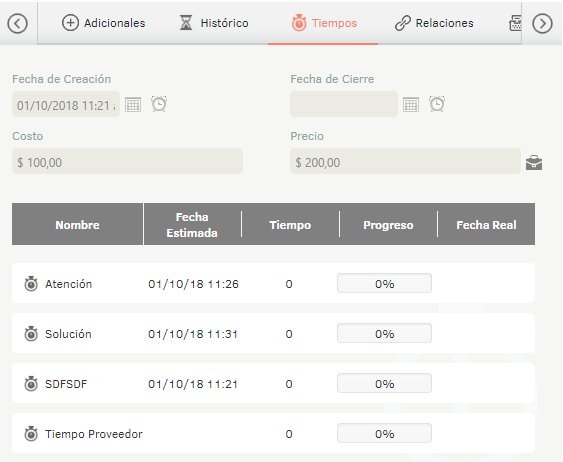Open the Adicionales tab
This screenshot has height=462, width=563.
point(104,23)
